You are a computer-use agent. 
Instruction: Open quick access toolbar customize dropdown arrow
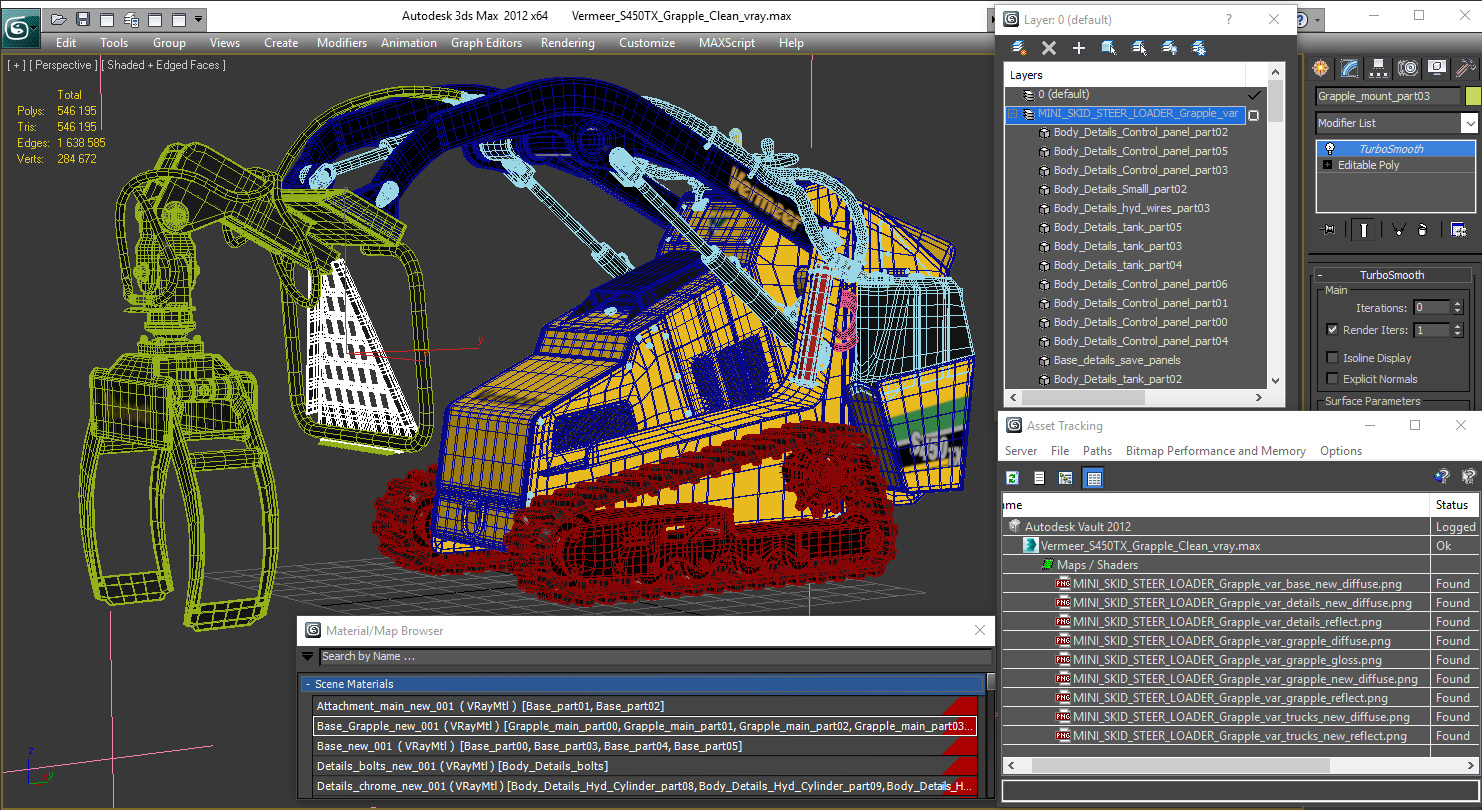tap(199, 19)
